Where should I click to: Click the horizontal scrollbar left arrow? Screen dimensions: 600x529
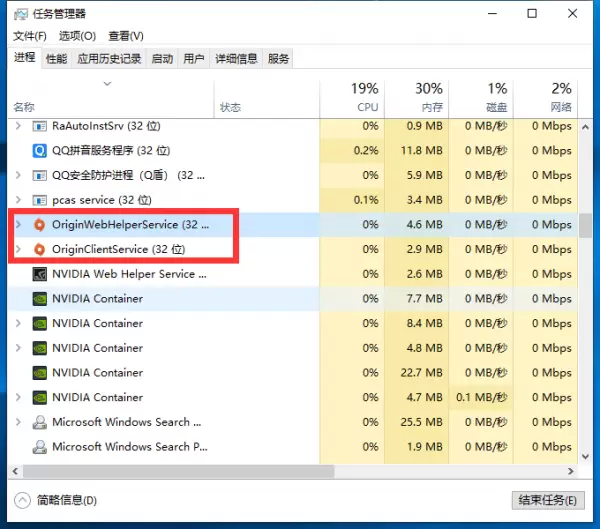[x=15, y=471]
